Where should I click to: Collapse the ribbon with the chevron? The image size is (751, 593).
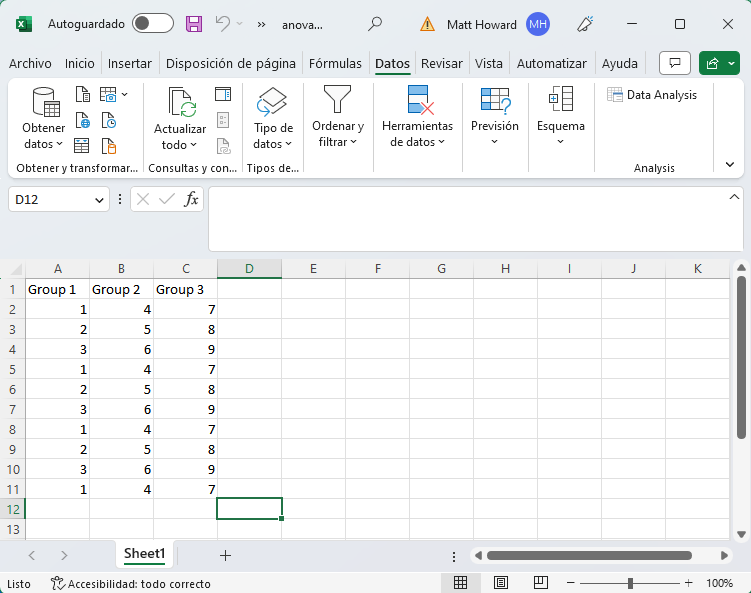(730, 164)
